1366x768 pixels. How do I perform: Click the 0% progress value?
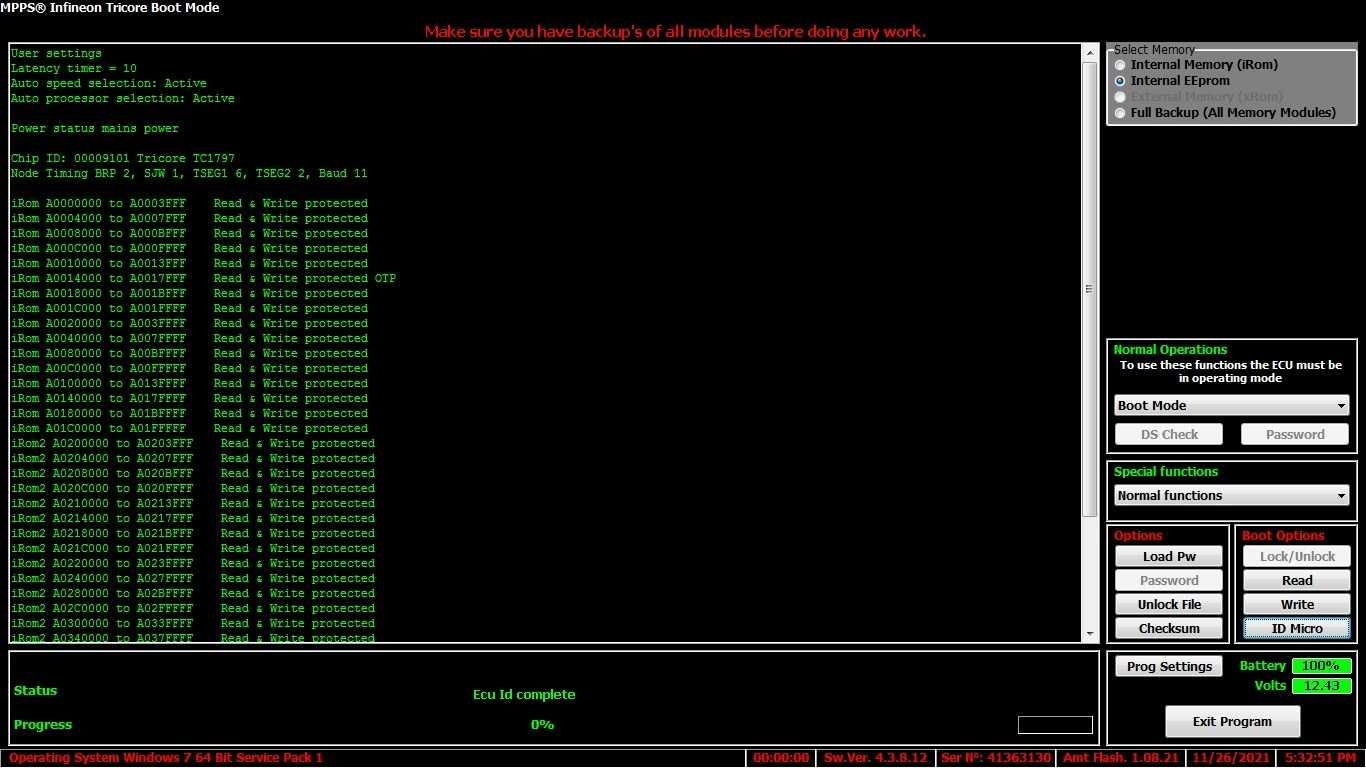point(542,725)
